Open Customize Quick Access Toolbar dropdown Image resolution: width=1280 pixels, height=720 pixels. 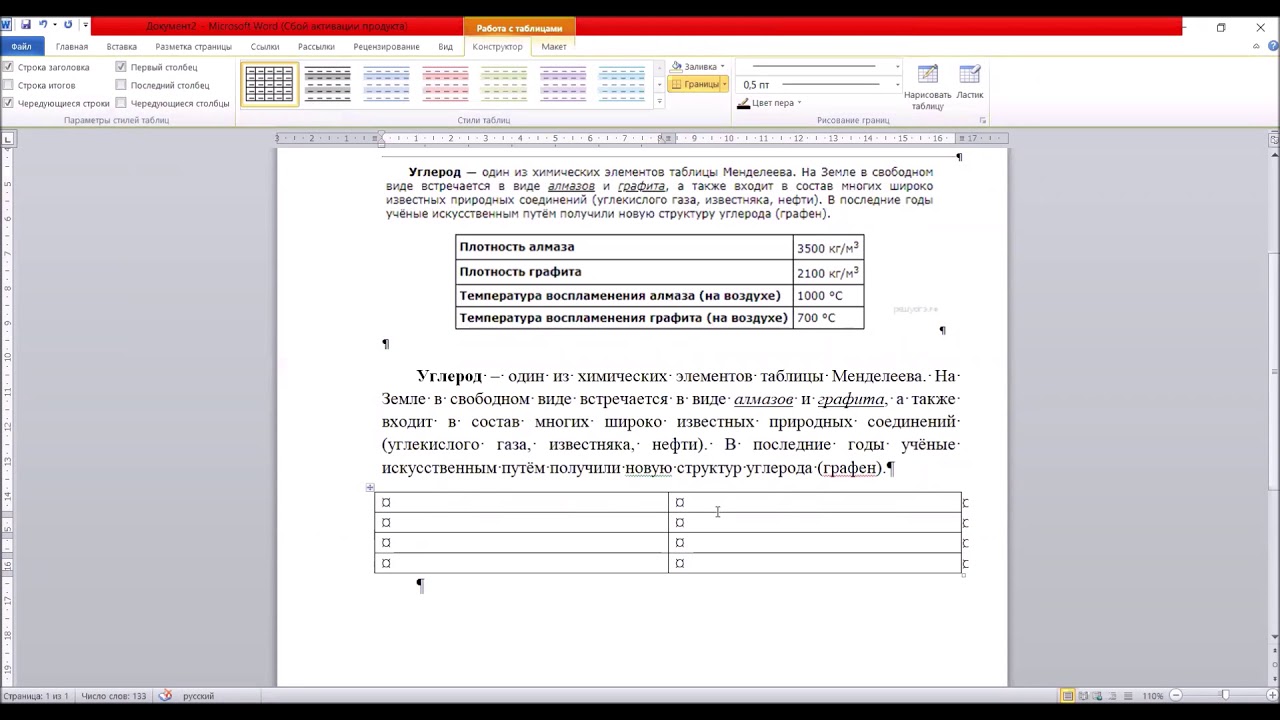(85, 25)
